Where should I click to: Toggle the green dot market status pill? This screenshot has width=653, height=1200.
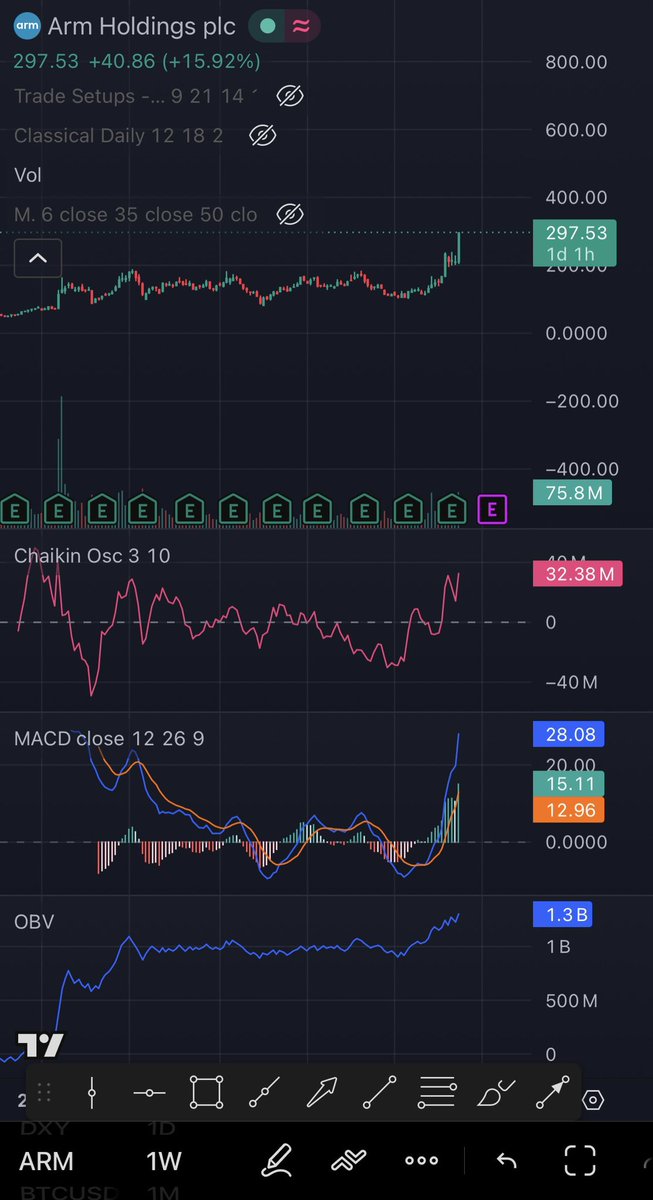click(x=265, y=27)
